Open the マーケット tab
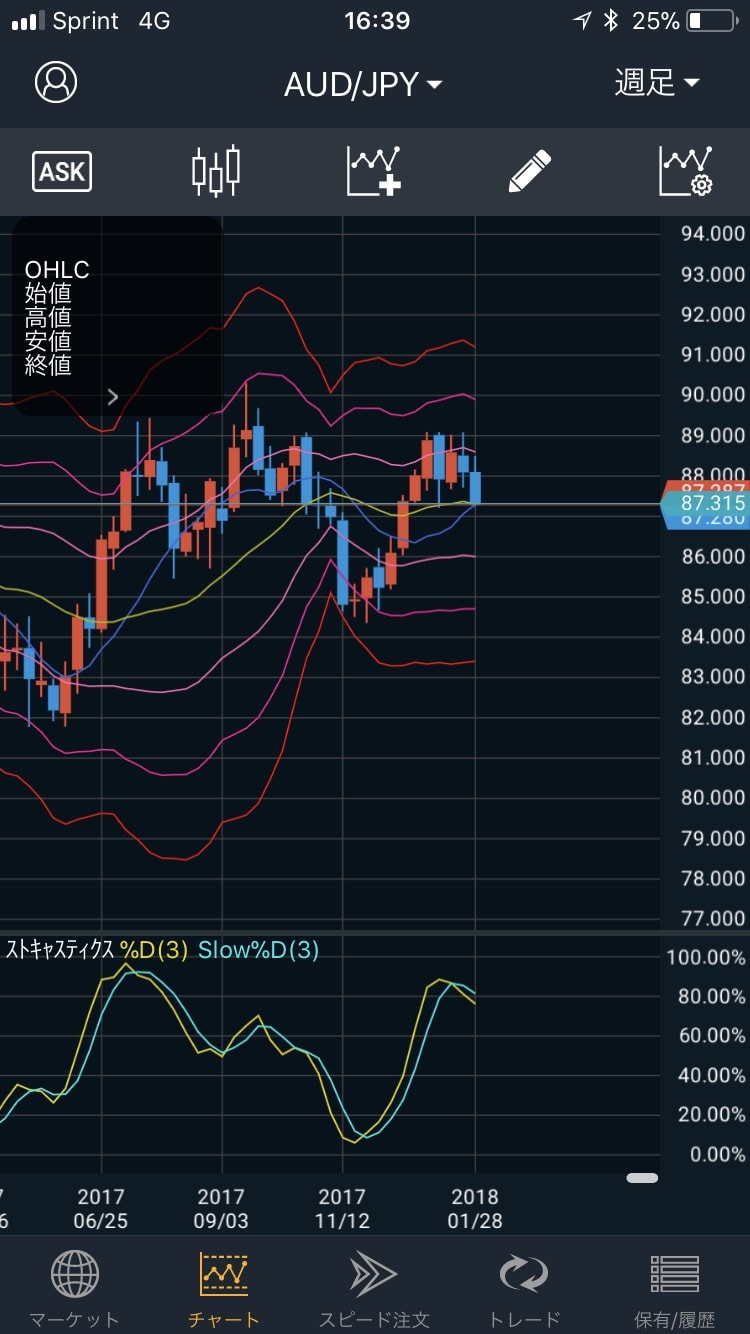The height and width of the screenshot is (1334, 750). click(x=74, y=1291)
